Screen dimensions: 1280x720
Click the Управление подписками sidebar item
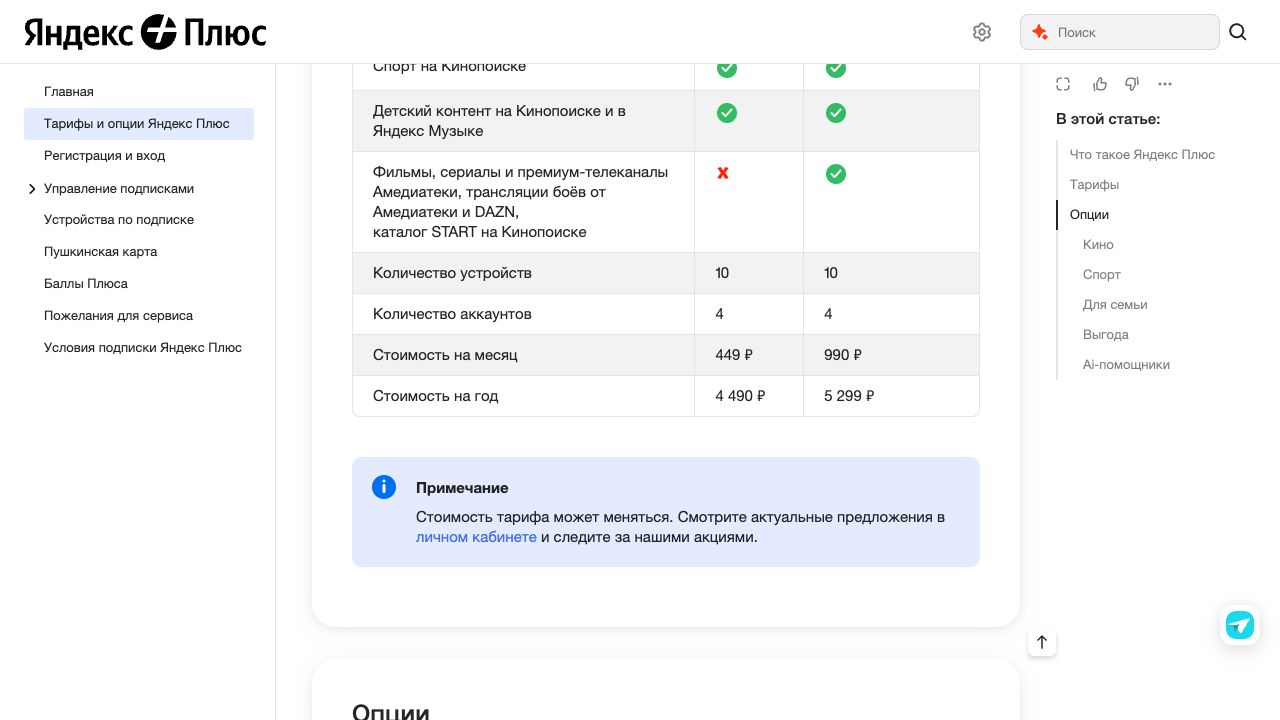point(119,189)
